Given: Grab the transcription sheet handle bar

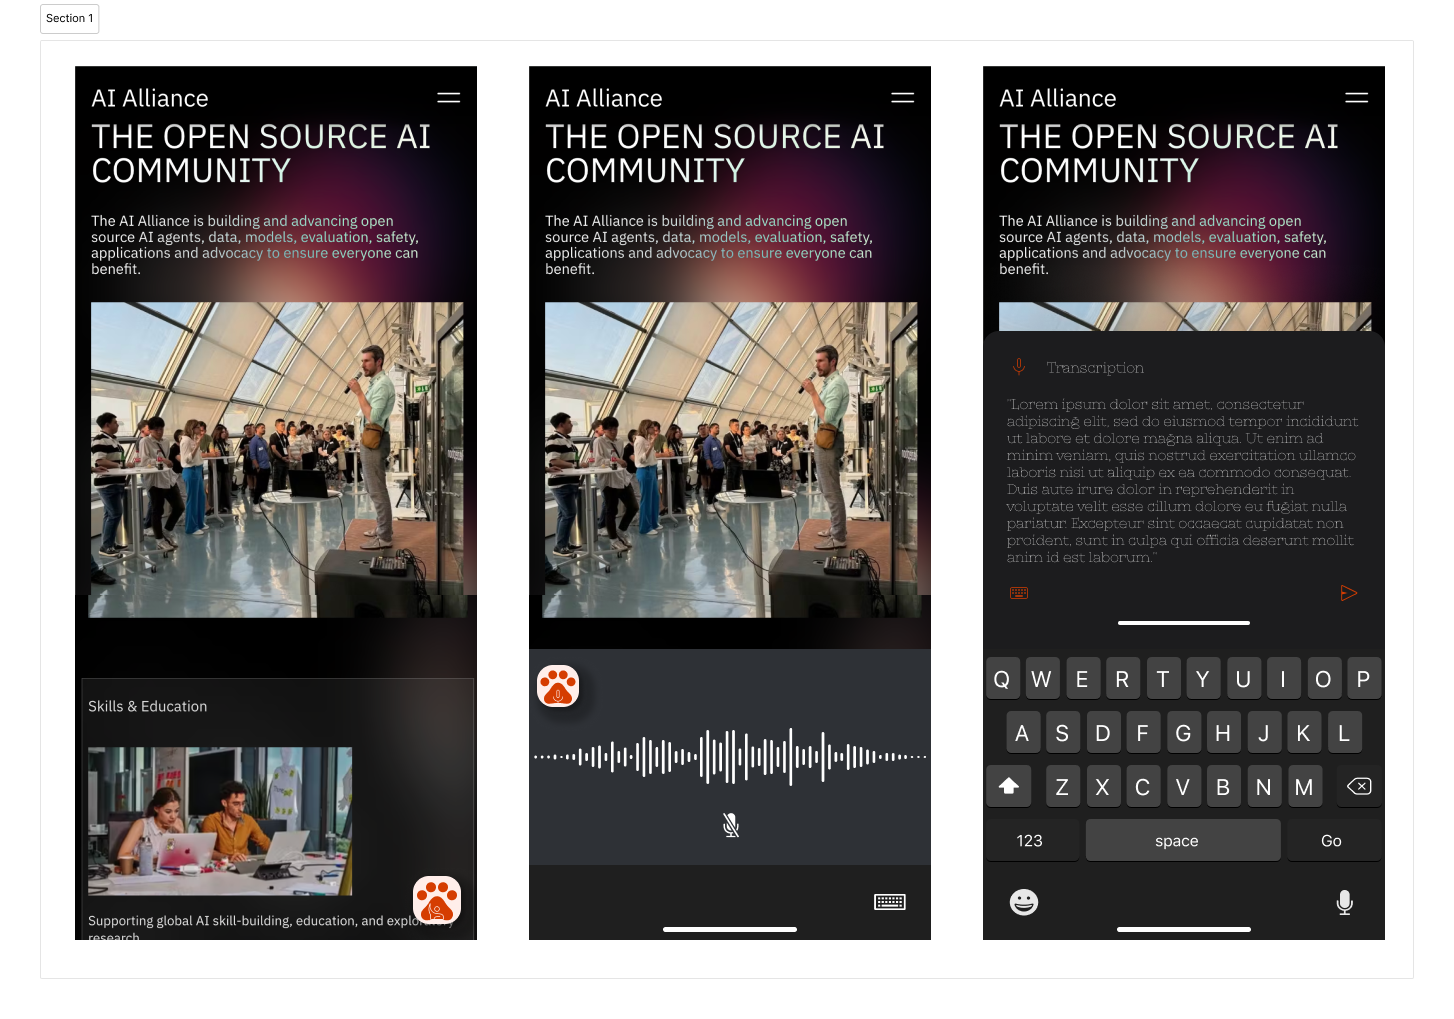Looking at the screenshot, I should (1184, 623).
